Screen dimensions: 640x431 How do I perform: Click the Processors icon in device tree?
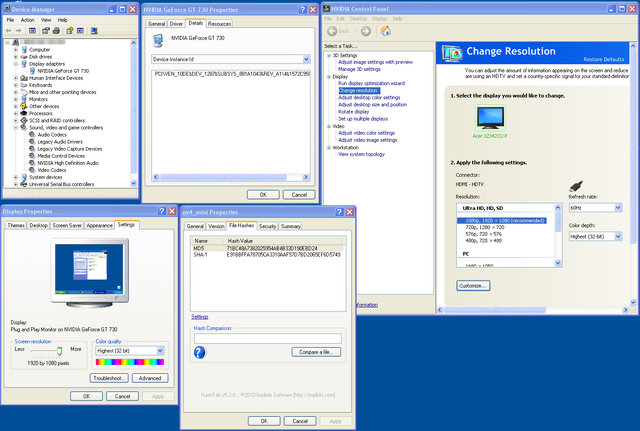[24, 113]
